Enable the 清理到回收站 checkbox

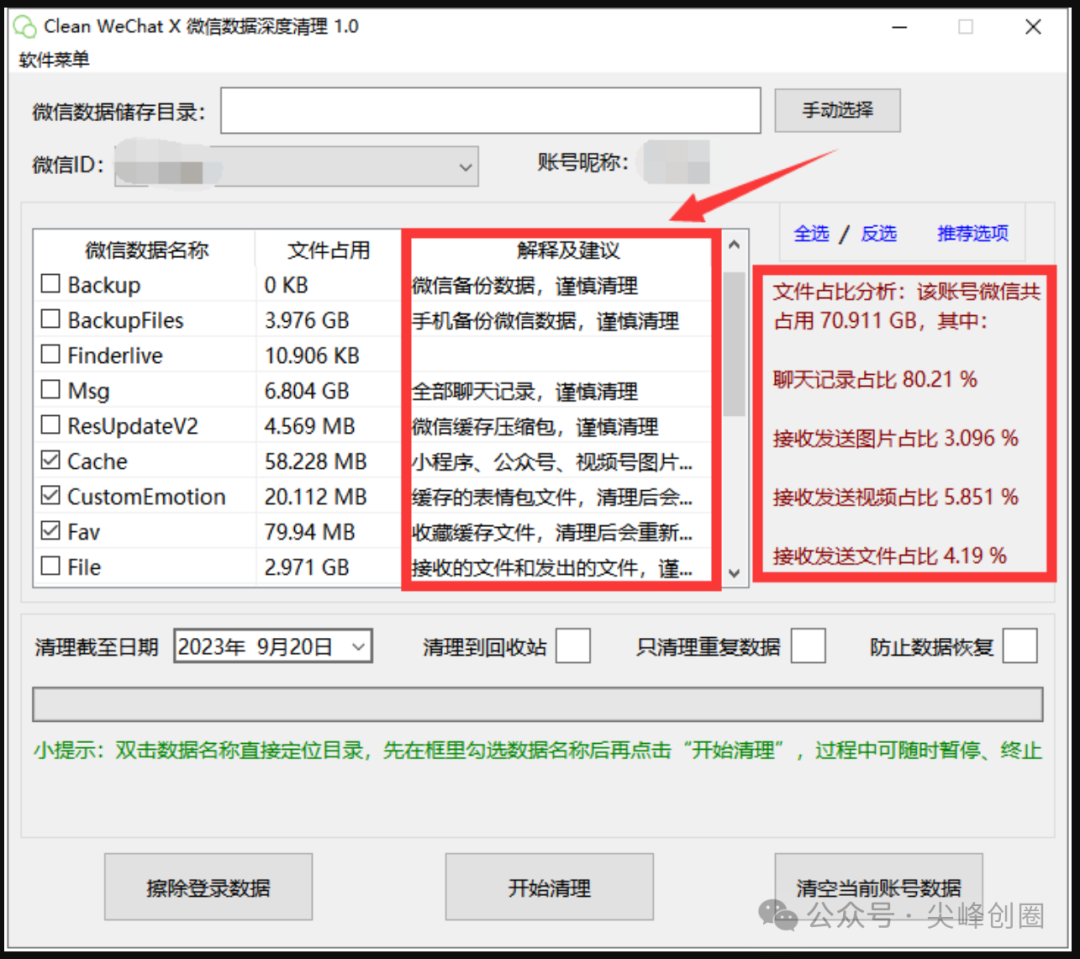click(x=573, y=646)
